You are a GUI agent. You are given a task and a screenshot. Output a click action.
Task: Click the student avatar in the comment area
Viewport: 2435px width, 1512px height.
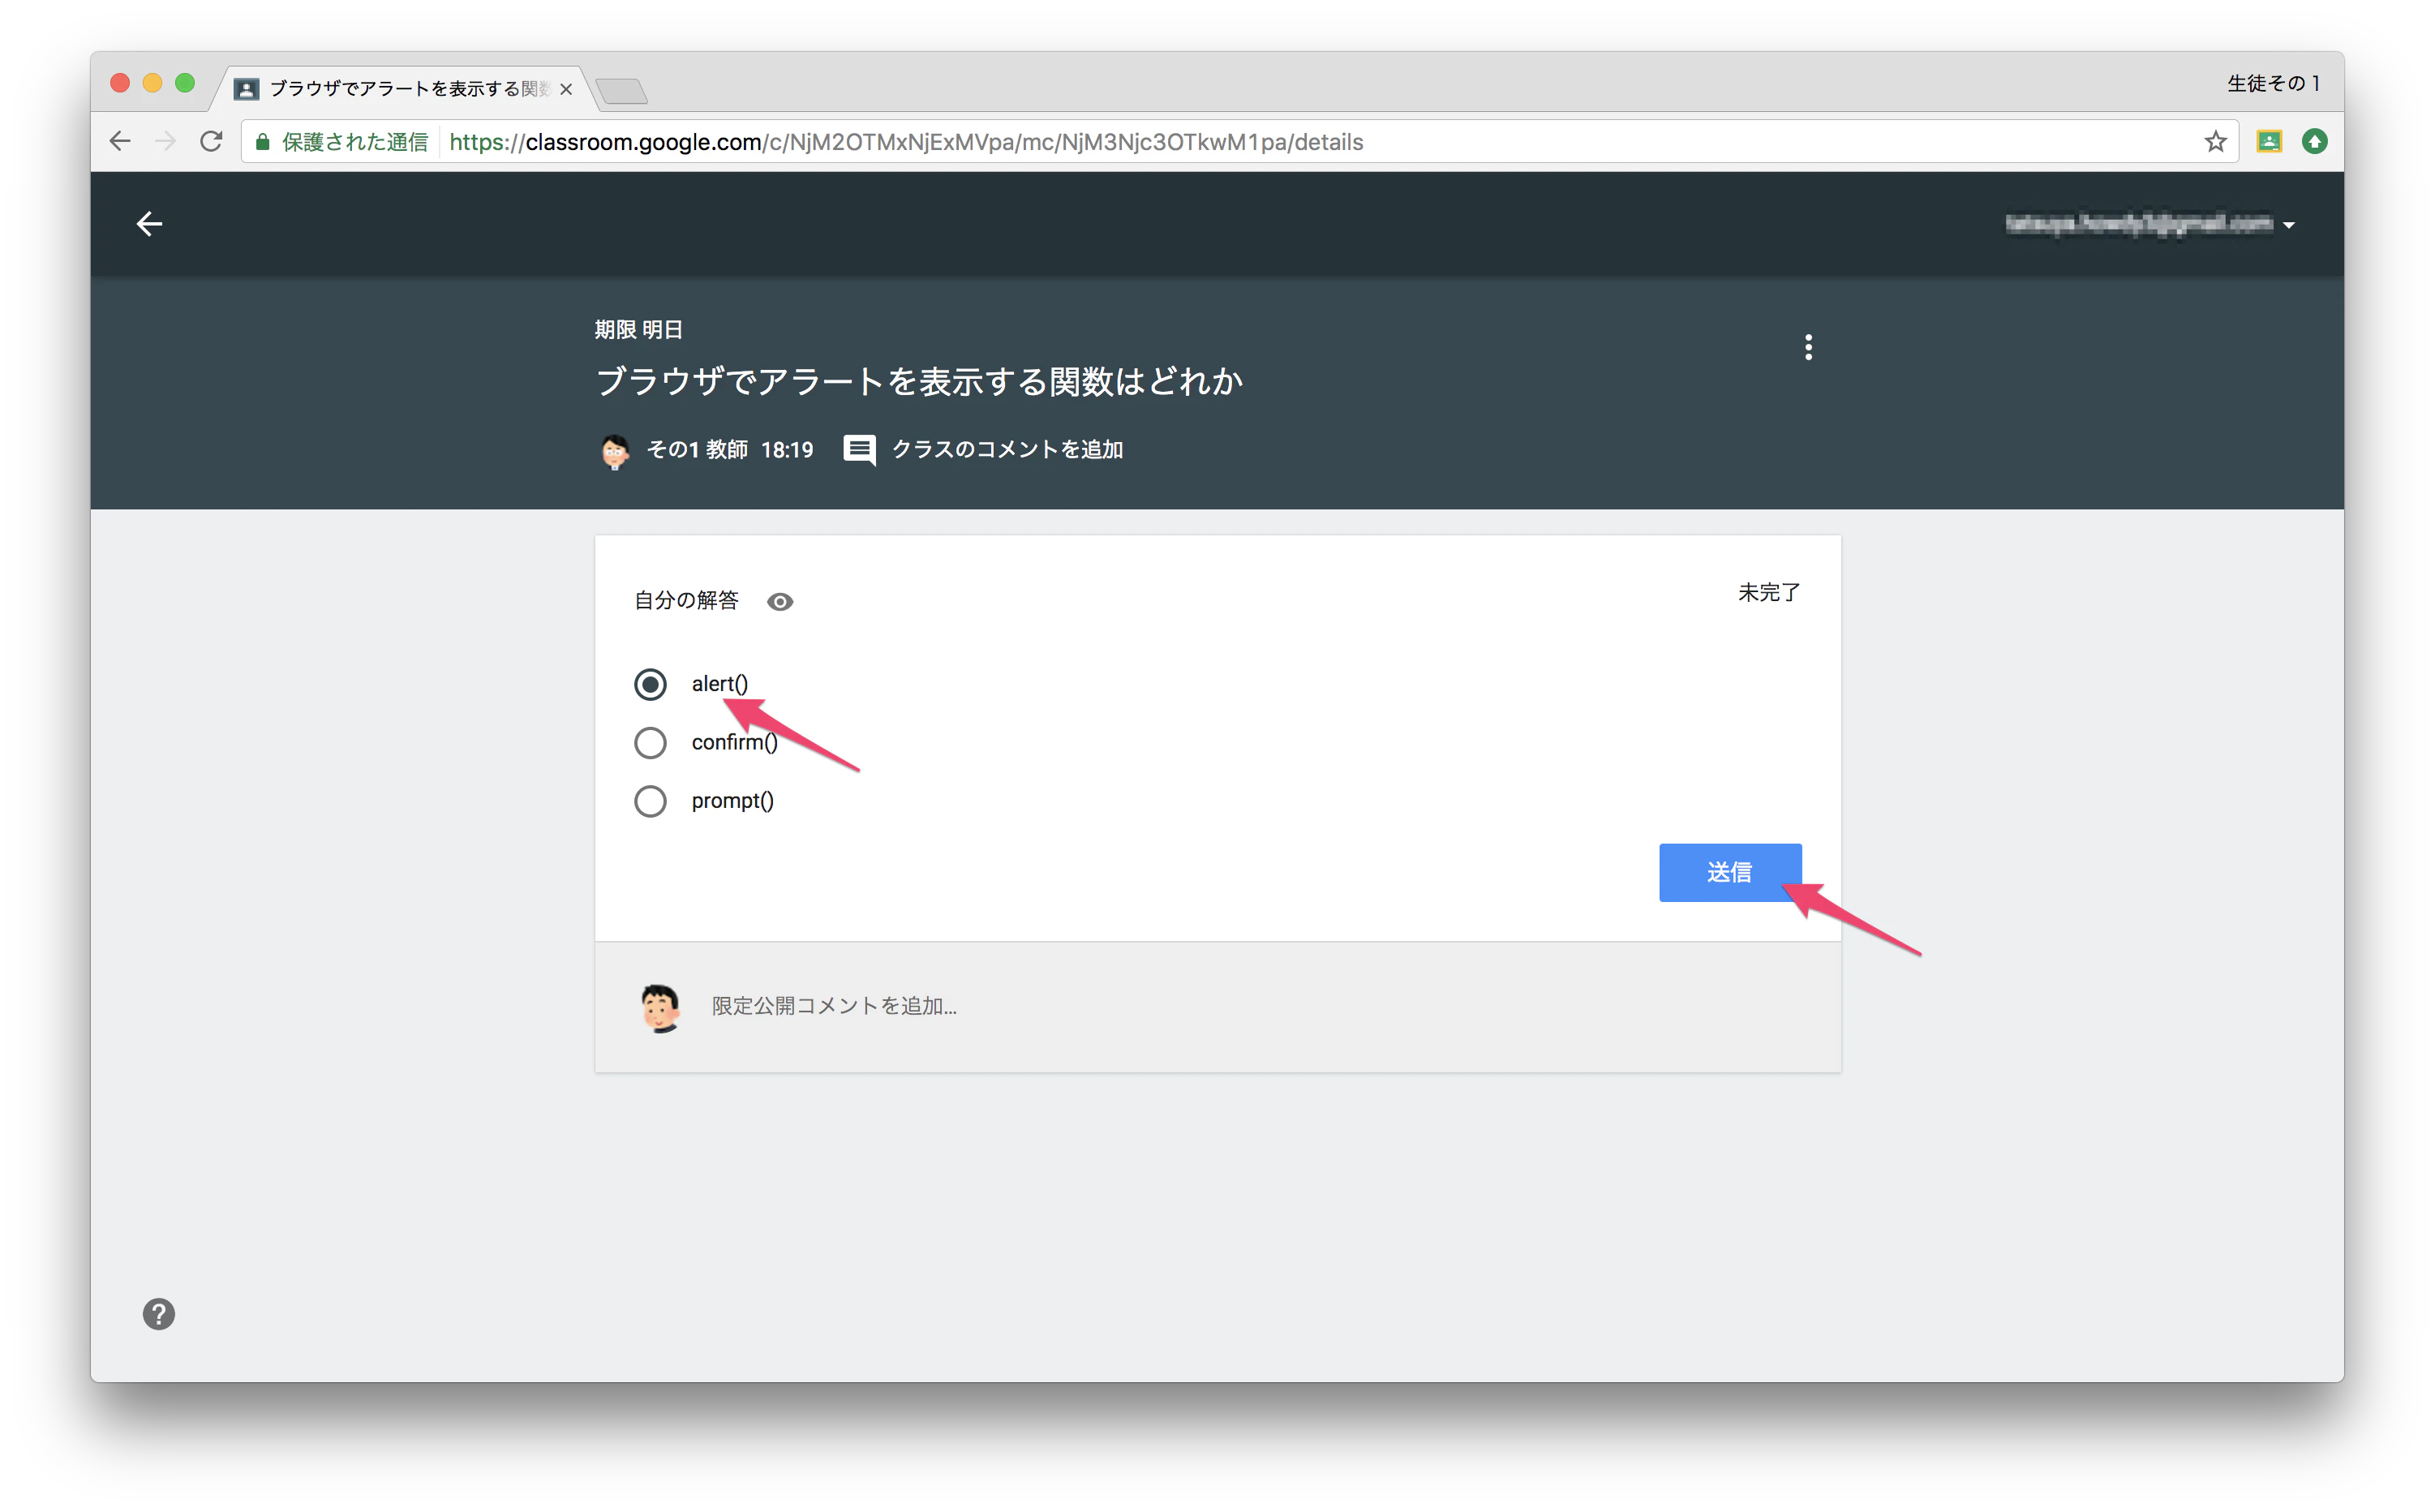pos(660,1007)
